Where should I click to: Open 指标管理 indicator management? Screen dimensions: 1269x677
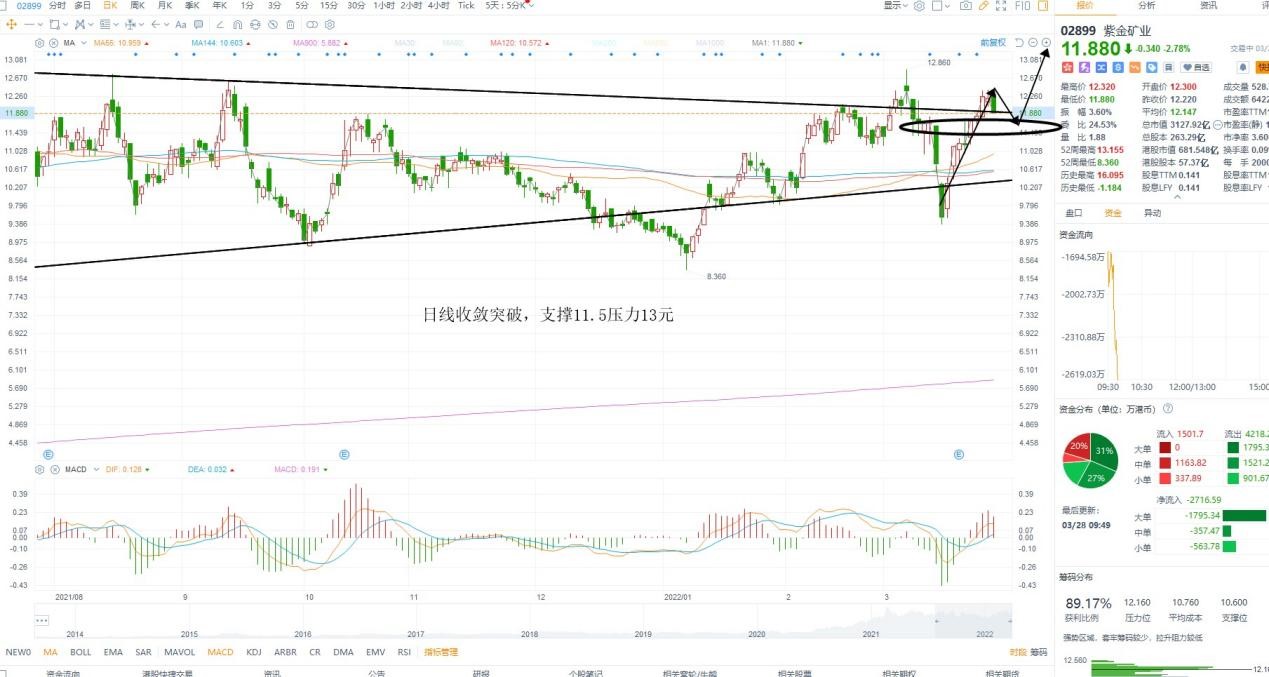(441, 652)
